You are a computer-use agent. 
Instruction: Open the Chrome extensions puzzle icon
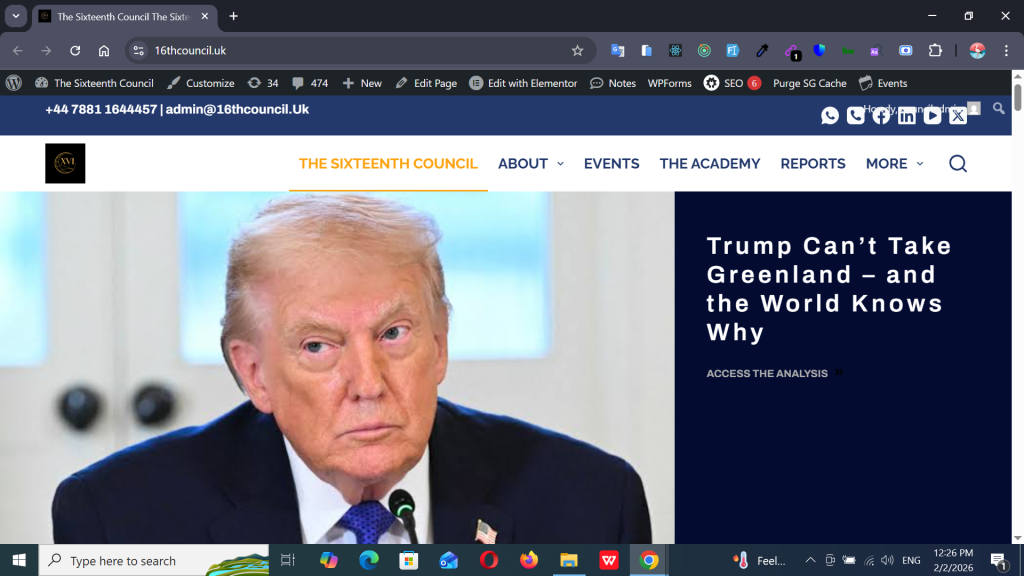pos(935,50)
